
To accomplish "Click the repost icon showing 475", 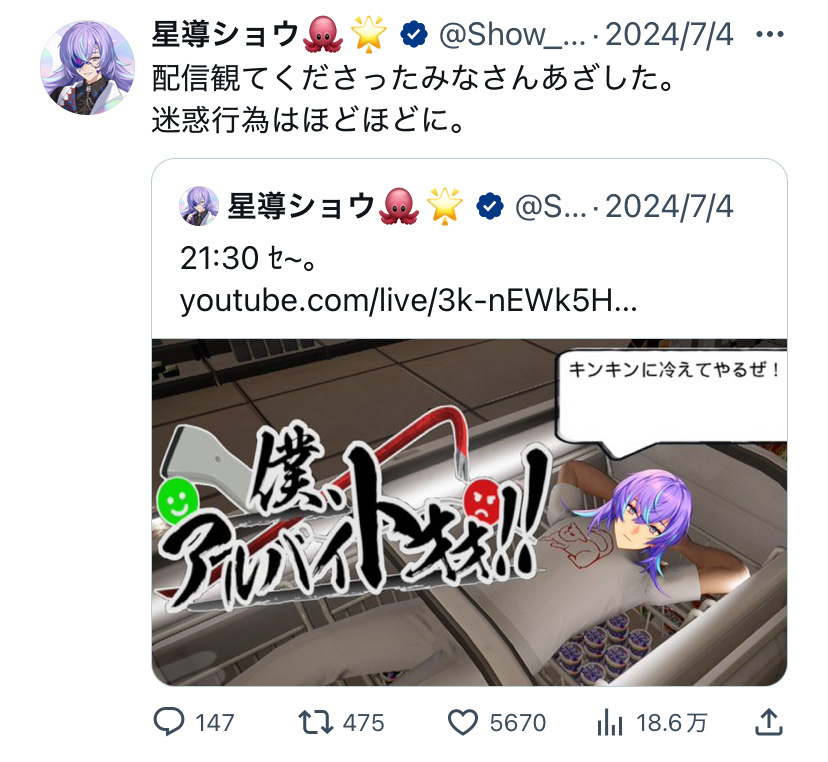I will (315, 722).
